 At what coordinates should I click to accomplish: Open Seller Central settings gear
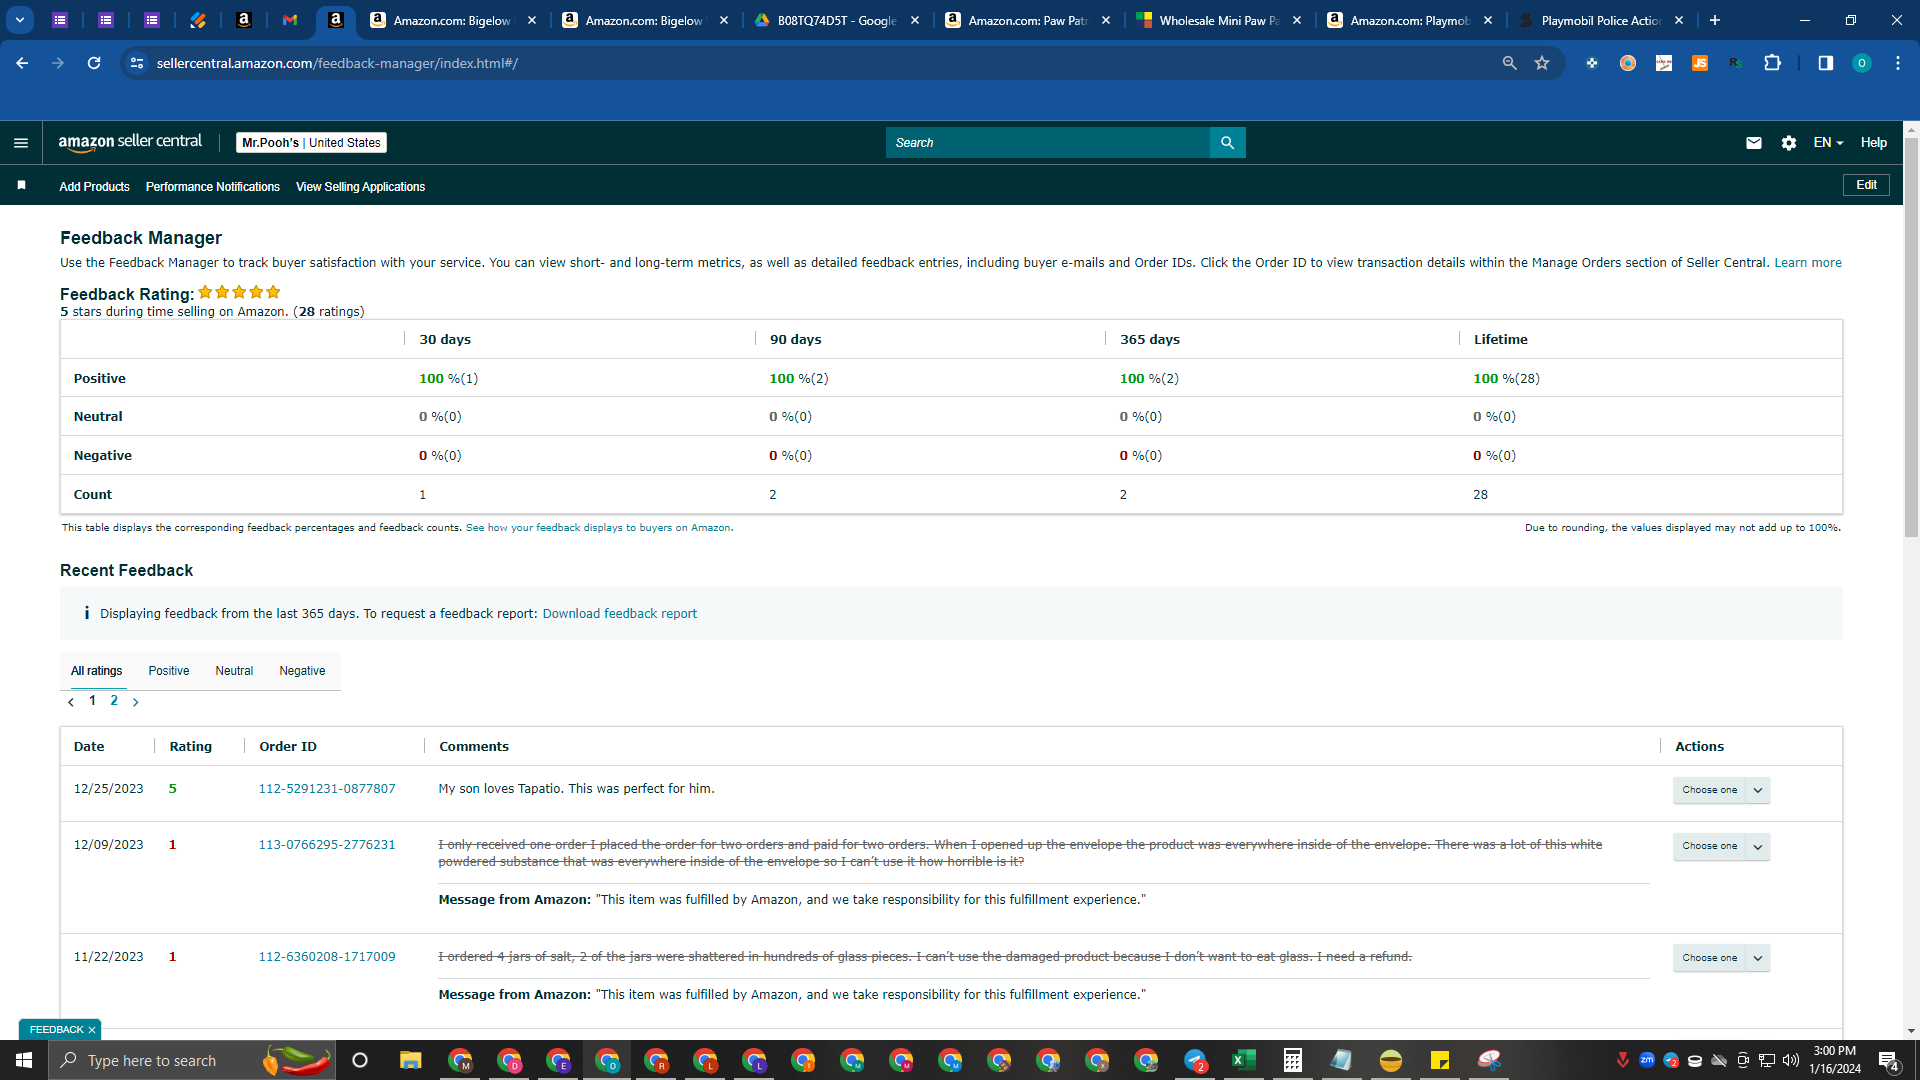click(1789, 143)
